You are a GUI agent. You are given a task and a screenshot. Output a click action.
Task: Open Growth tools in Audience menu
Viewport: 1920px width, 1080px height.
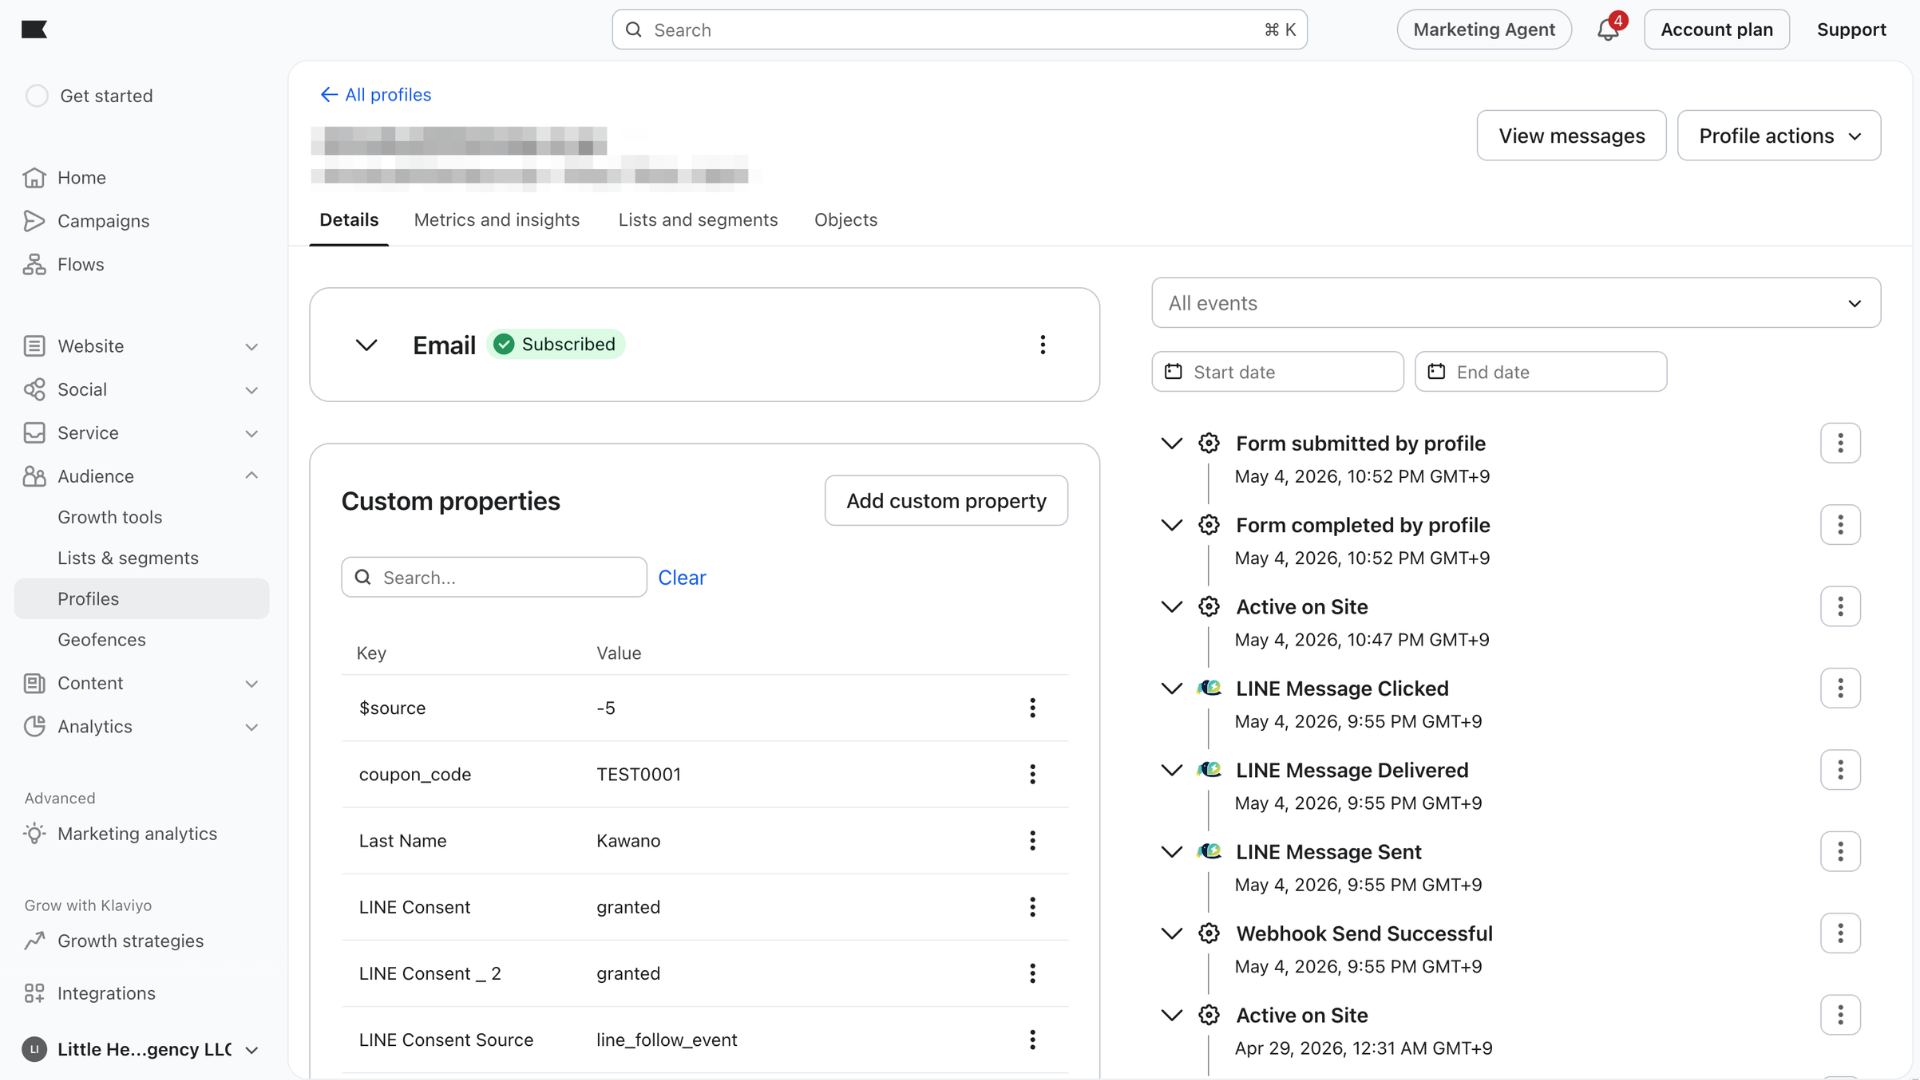tap(110, 517)
